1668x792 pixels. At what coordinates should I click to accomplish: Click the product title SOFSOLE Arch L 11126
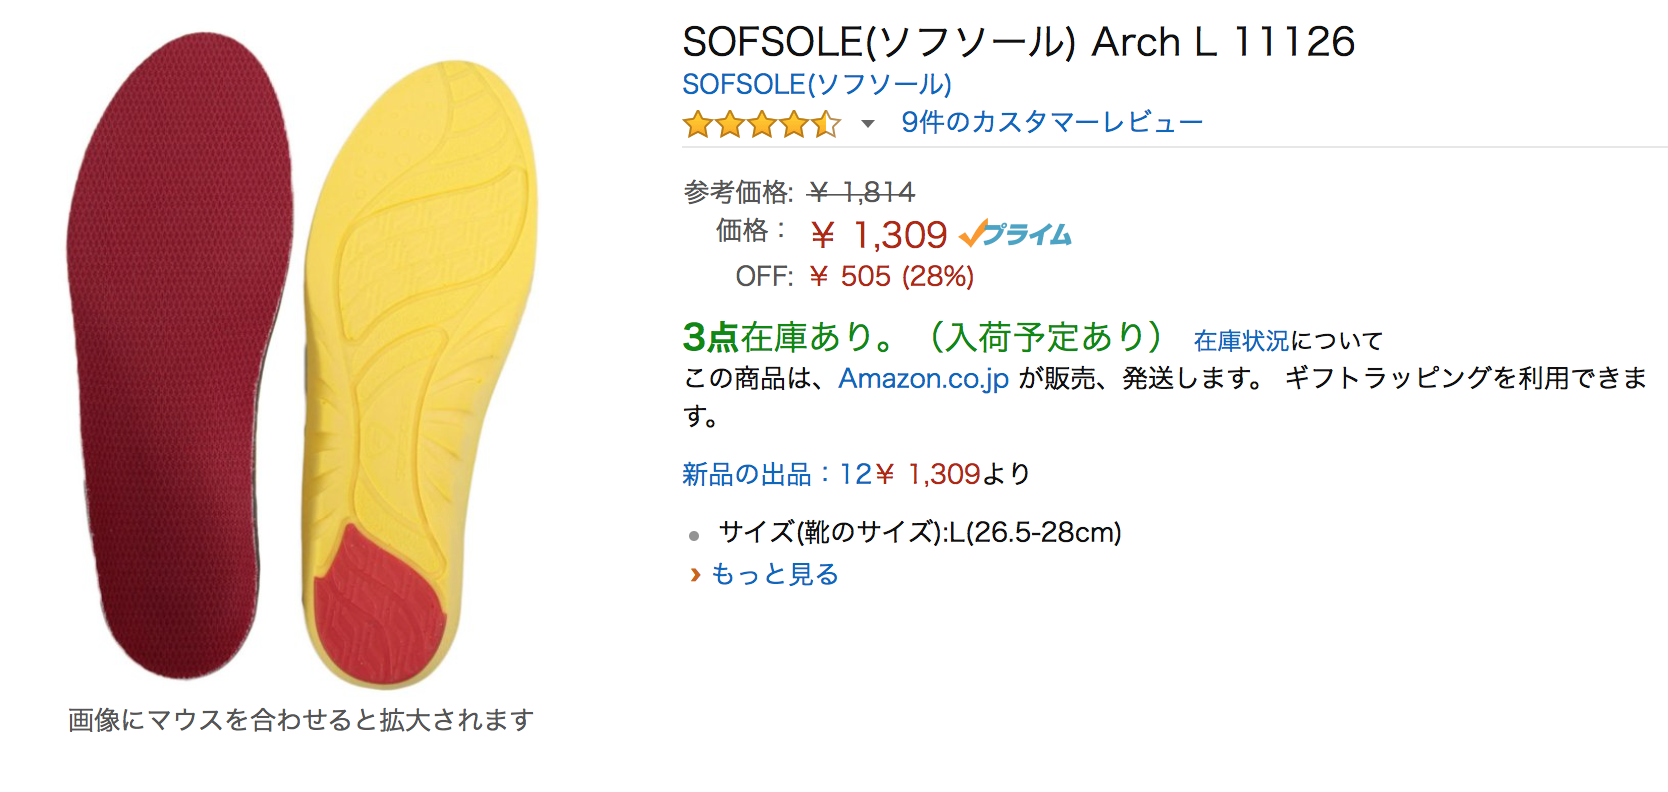(1018, 42)
